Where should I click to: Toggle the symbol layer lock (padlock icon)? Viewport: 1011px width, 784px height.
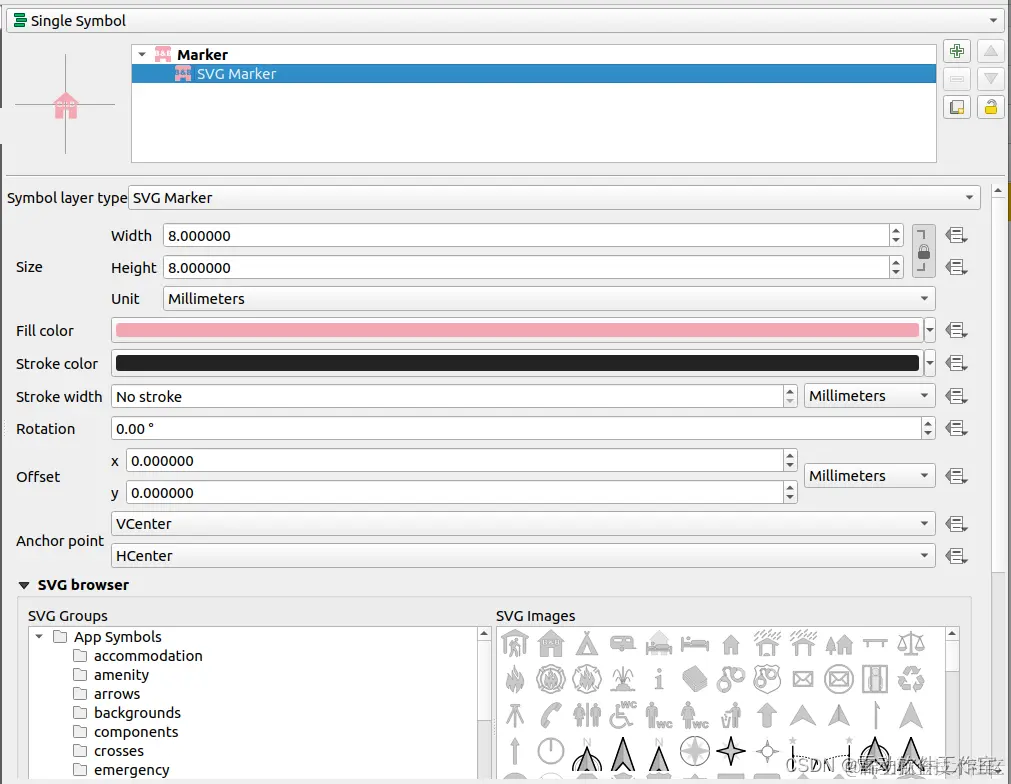[991, 107]
